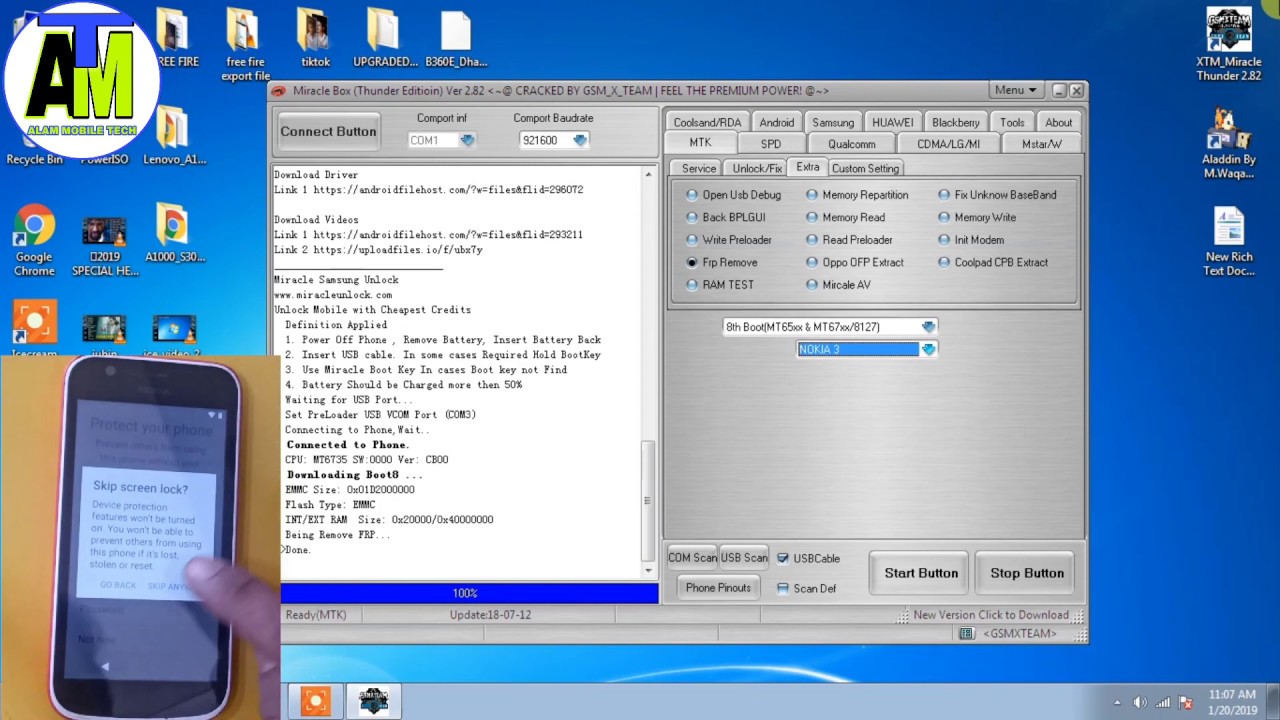Click the Miracle Box taskbar icon
This screenshot has height=720, width=1280.
point(373,701)
